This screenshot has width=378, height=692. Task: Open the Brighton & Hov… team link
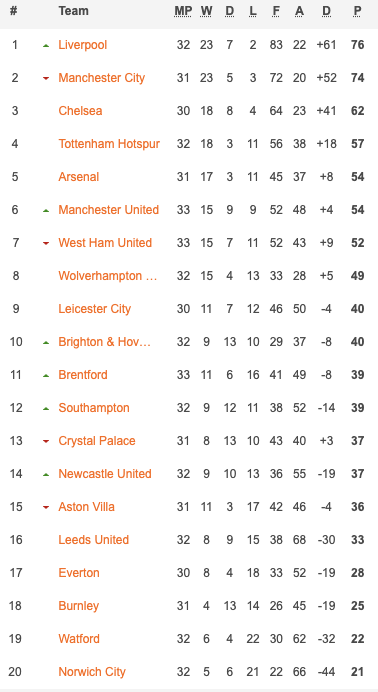click(105, 342)
